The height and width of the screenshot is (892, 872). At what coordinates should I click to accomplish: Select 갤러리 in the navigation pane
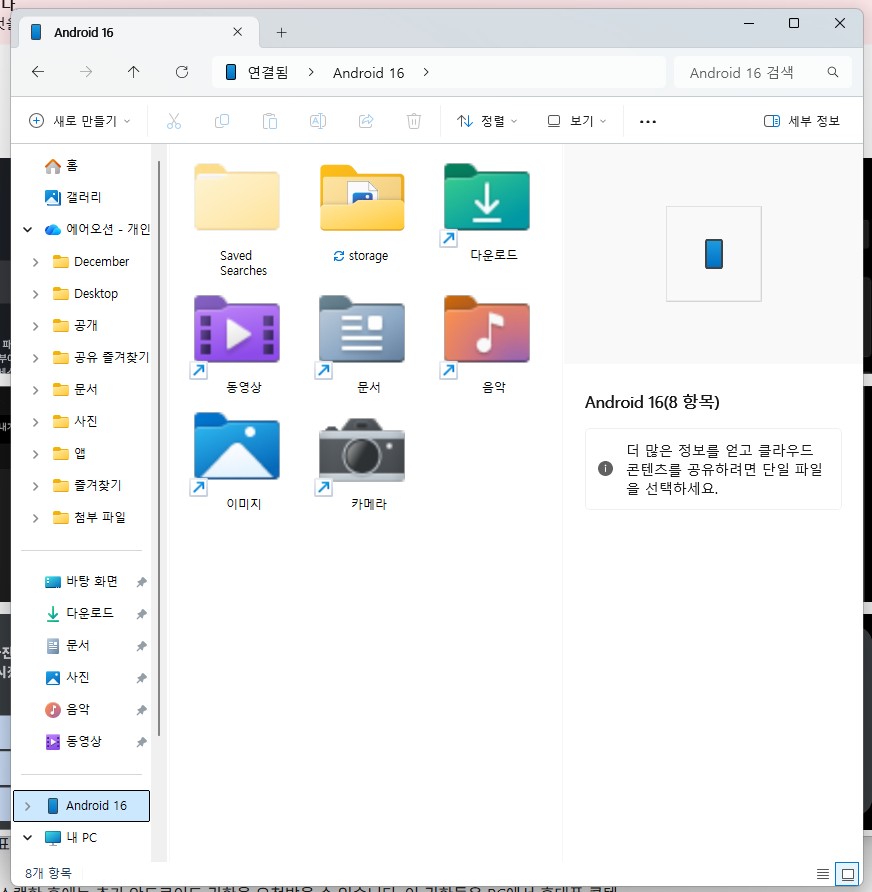pyautogui.click(x=73, y=197)
